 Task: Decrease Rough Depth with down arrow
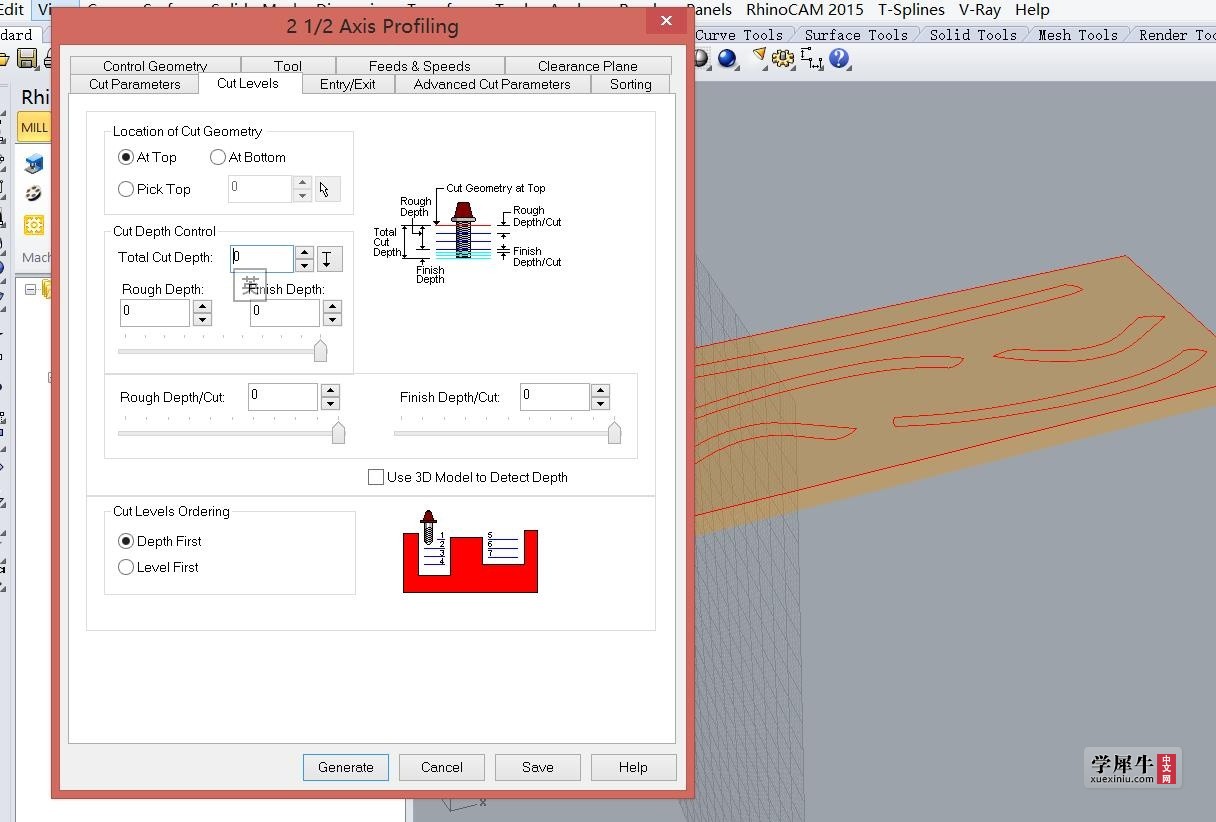pyautogui.click(x=202, y=320)
